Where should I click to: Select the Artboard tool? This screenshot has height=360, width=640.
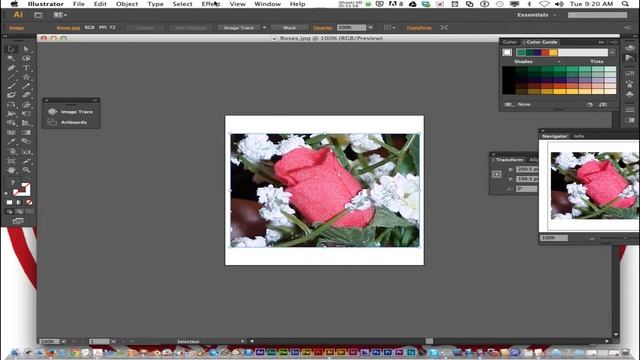tap(11, 161)
